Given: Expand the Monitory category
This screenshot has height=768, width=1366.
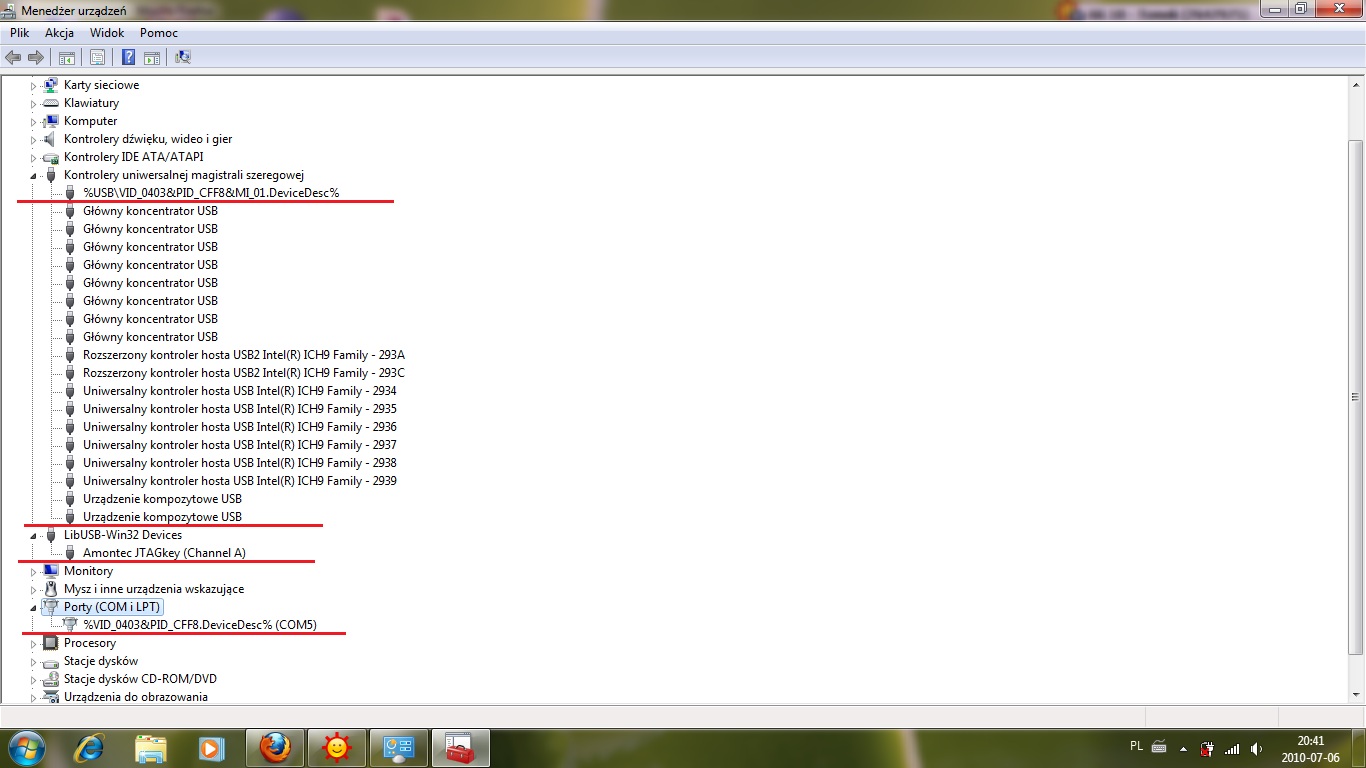Looking at the screenshot, I should [33, 571].
